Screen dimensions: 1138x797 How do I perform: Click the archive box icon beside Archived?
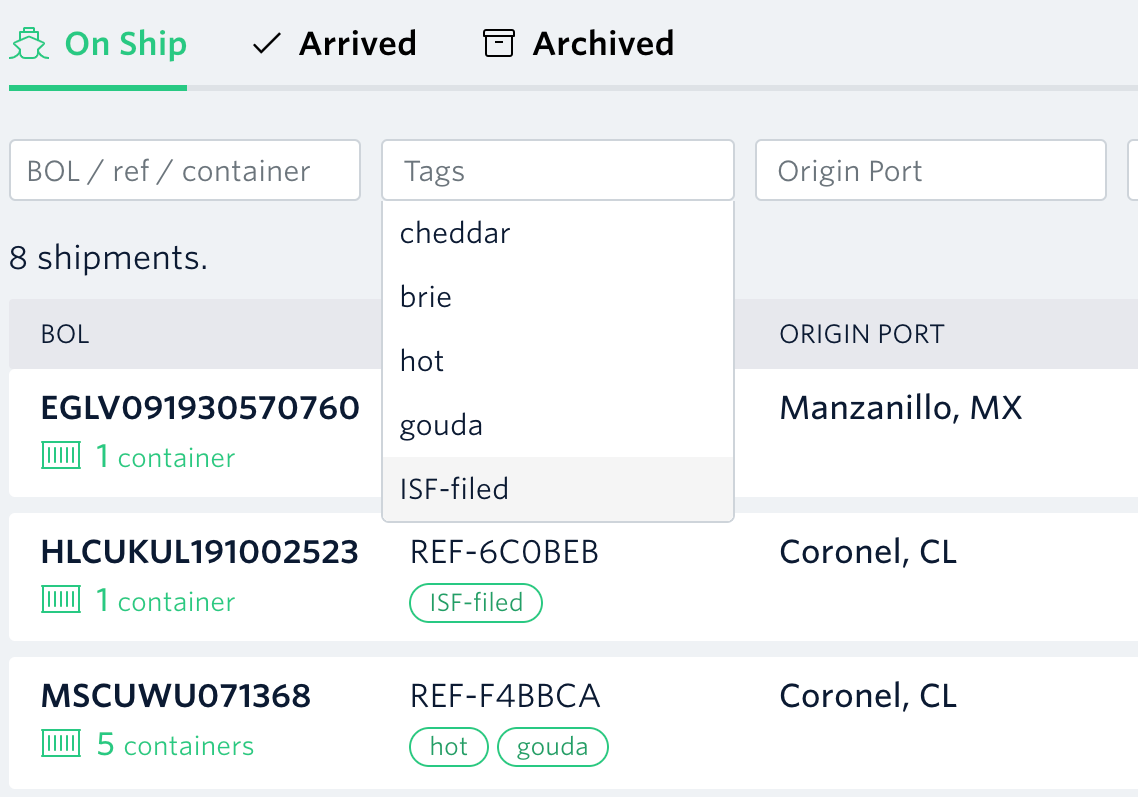pos(497,42)
